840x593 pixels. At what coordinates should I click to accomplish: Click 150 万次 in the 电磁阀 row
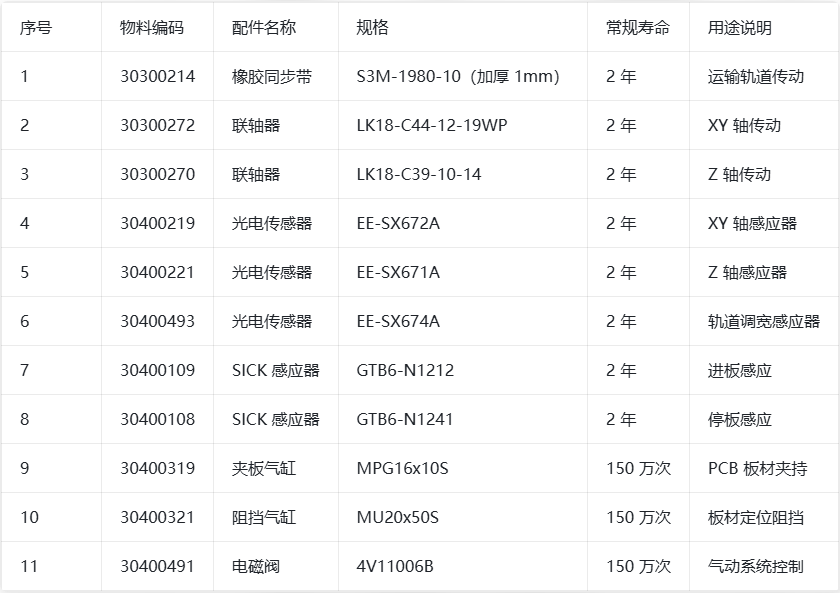click(x=639, y=567)
